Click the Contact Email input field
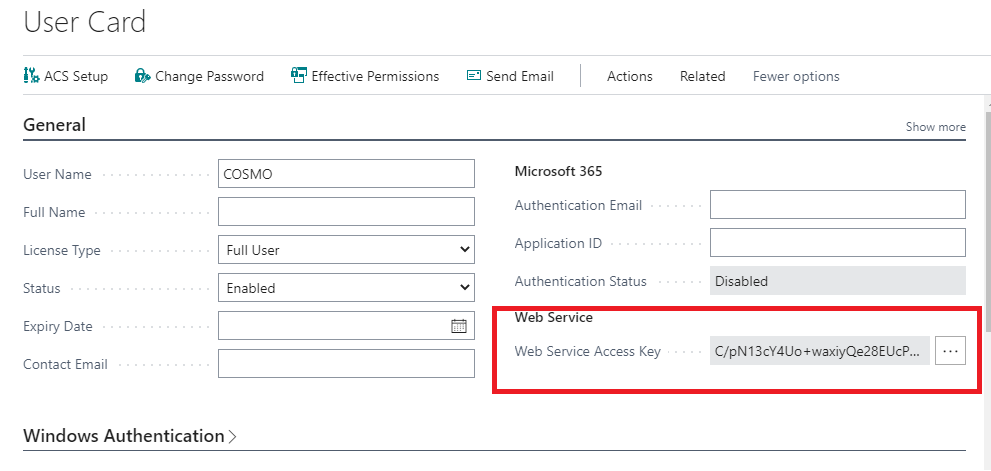 (x=346, y=364)
